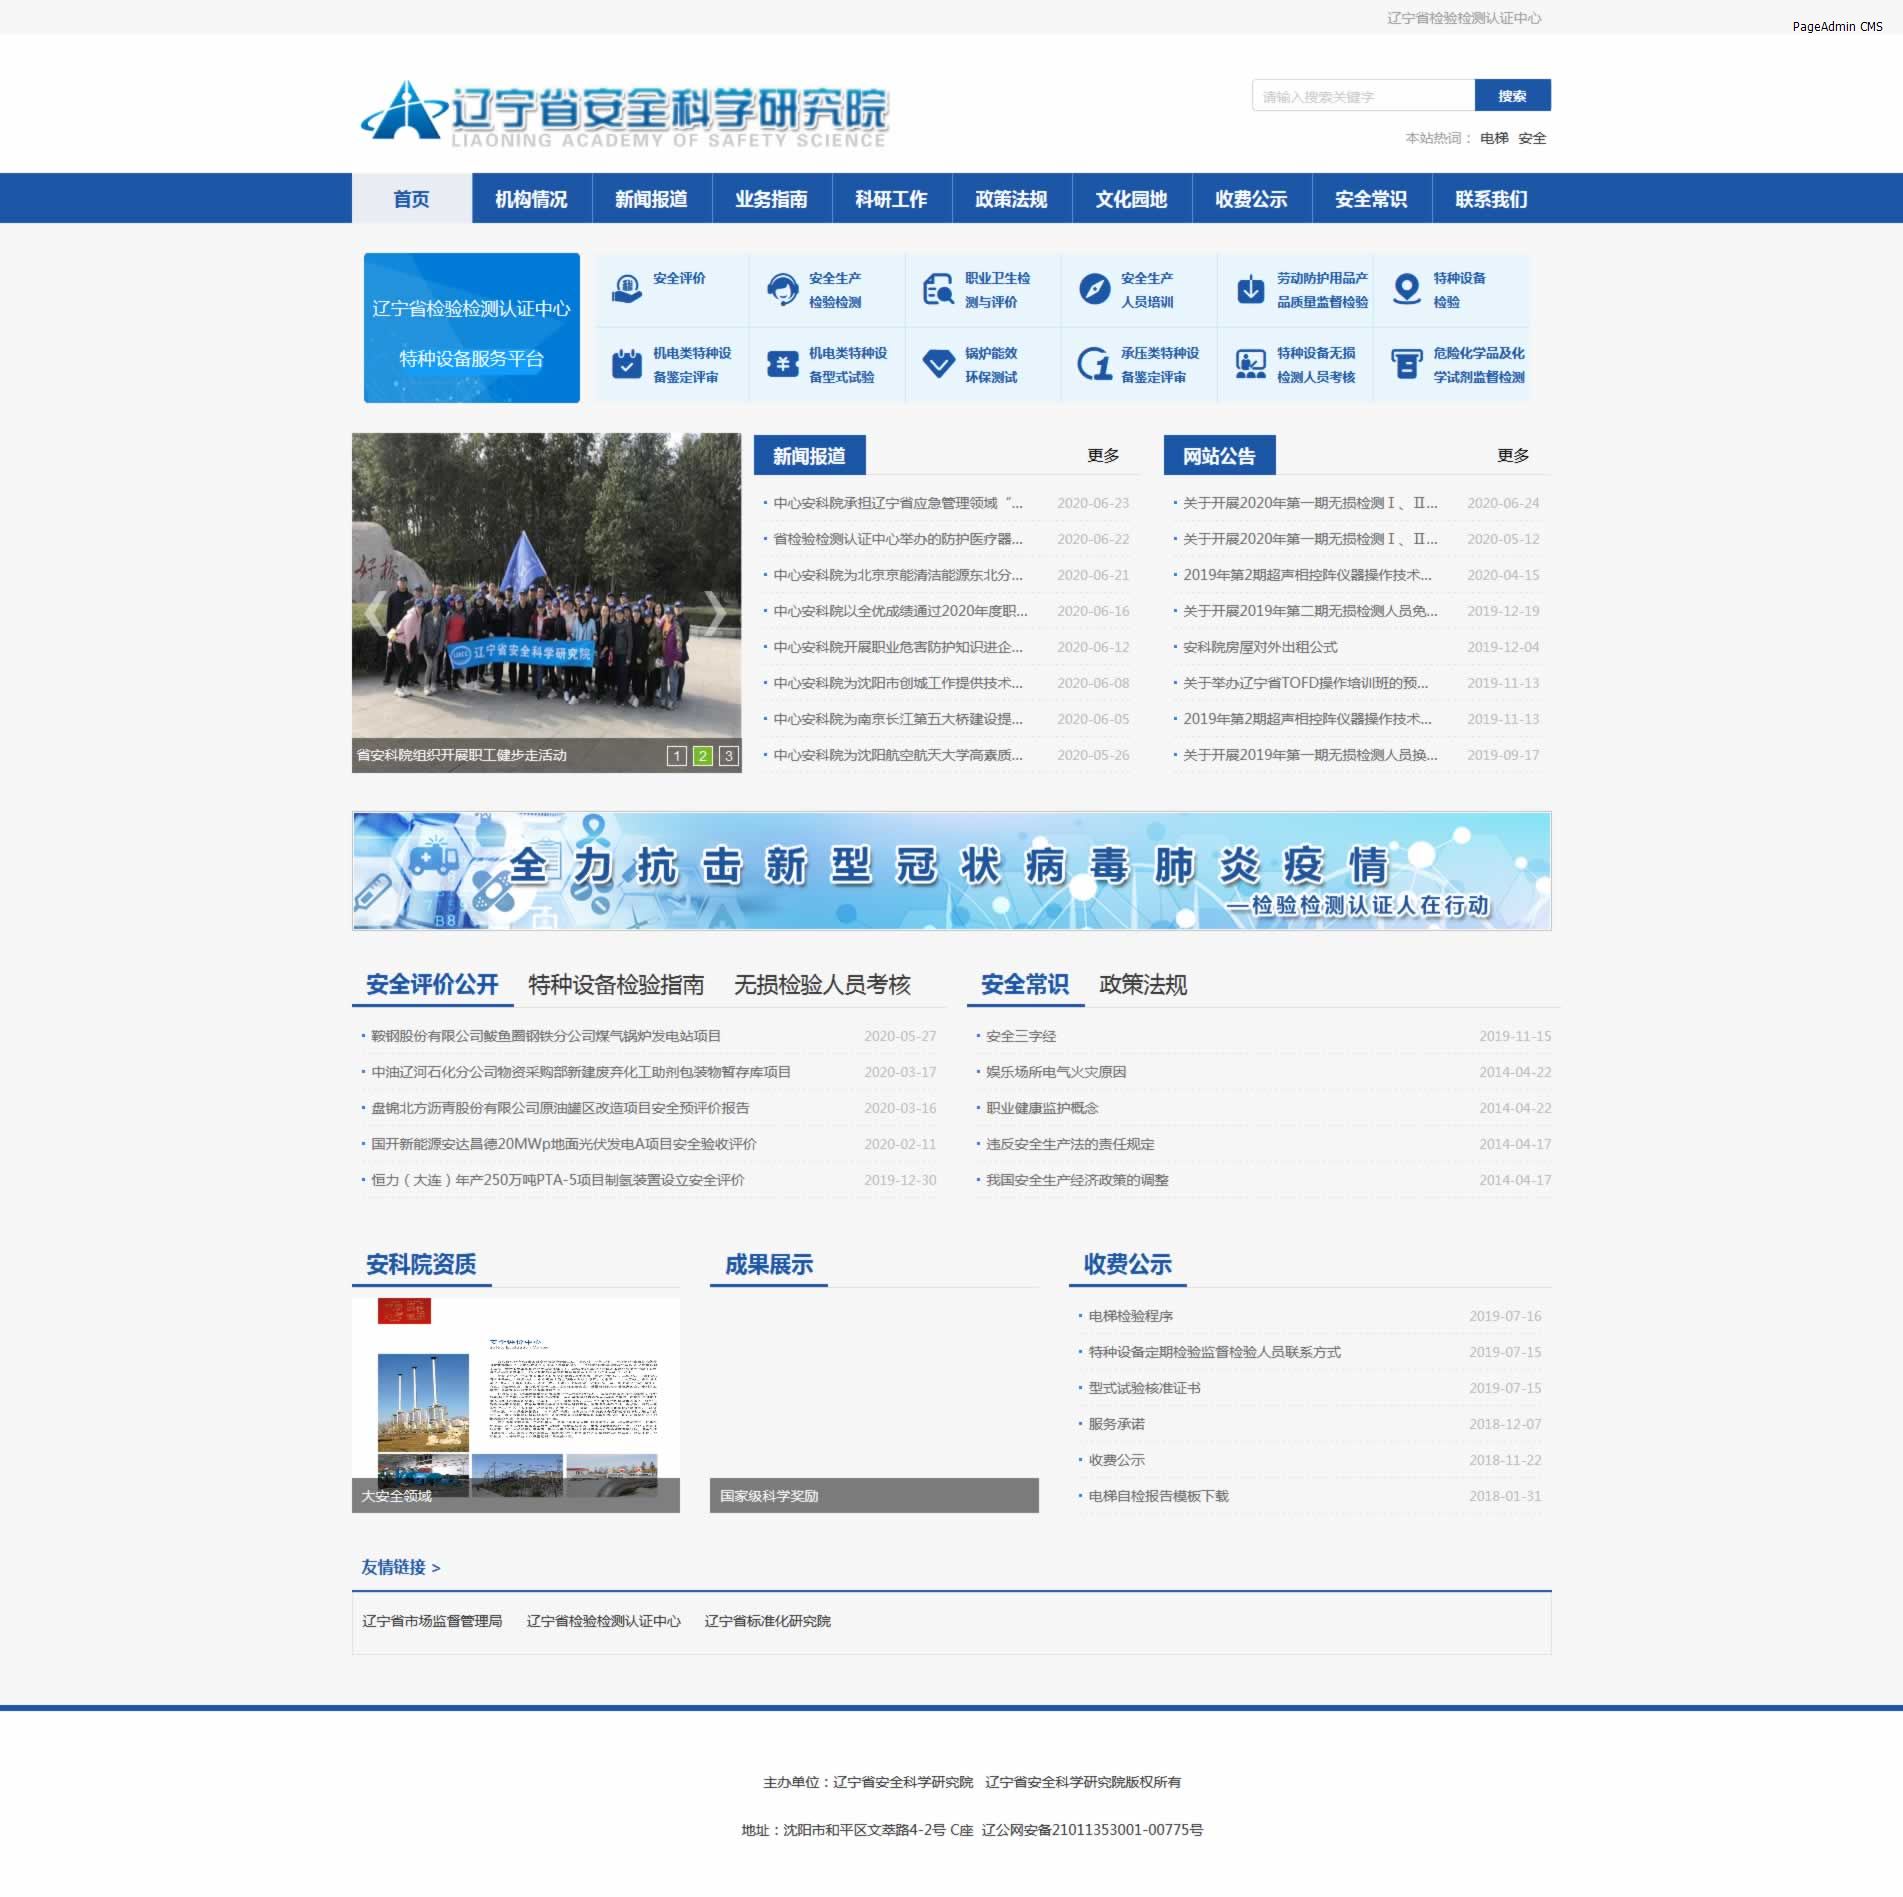This screenshot has height=1897, width=1903.
Task: Open the 安全生产人员培训 compass icon
Action: 1094,290
